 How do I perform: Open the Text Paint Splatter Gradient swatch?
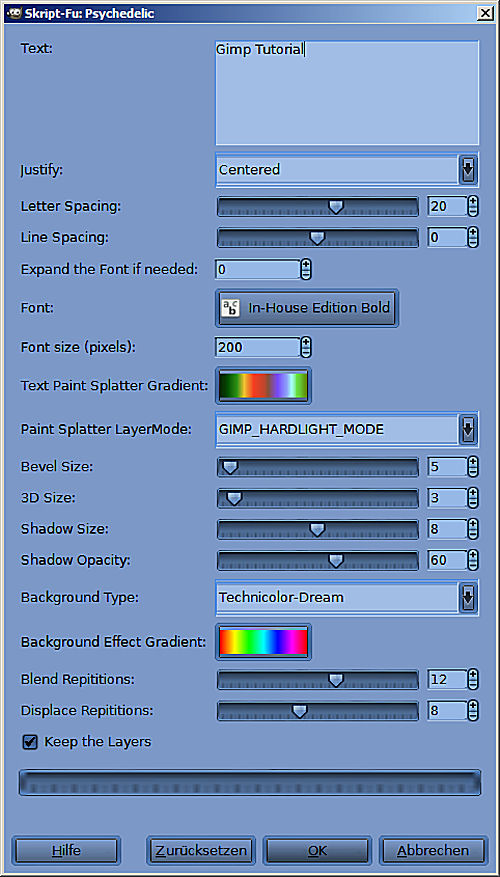[x=263, y=386]
